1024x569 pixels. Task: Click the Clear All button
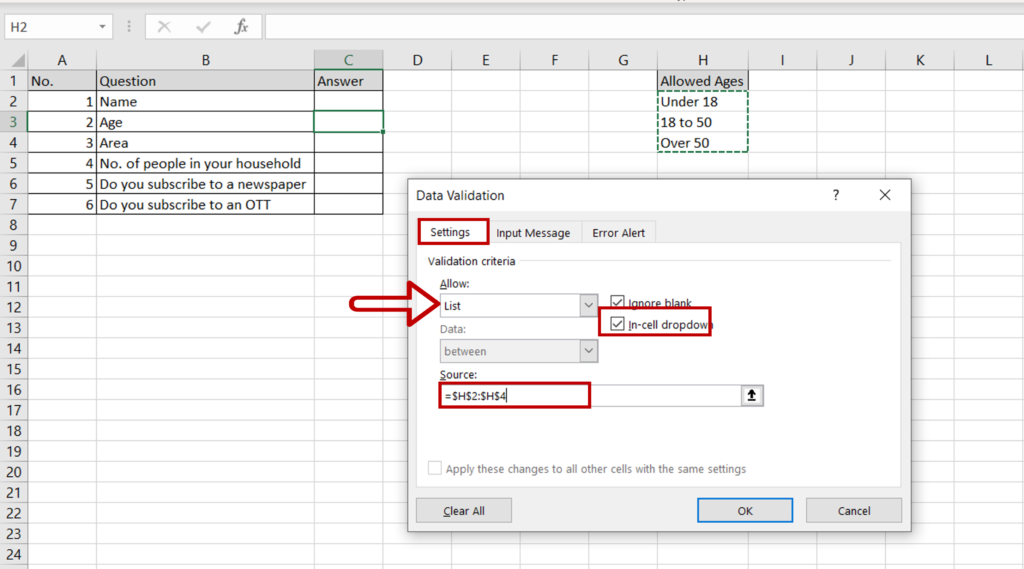point(464,510)
